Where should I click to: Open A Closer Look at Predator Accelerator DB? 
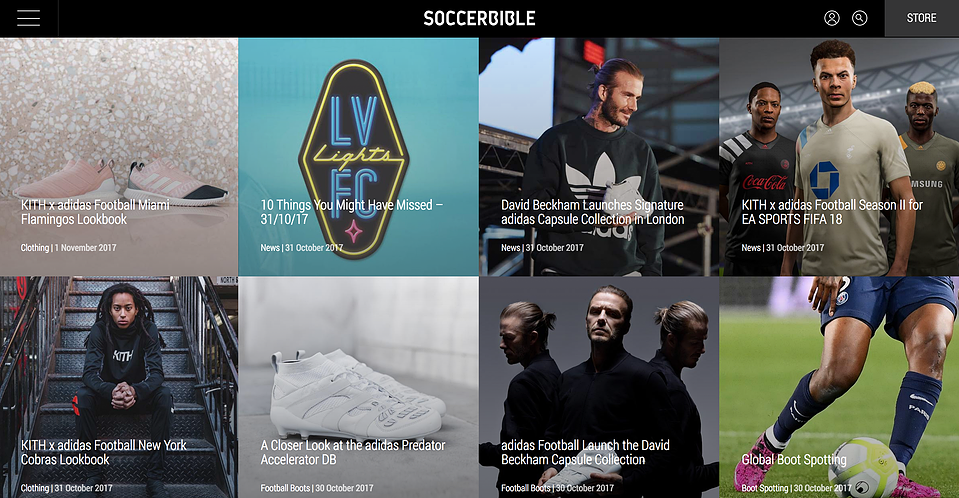(353, 453)
